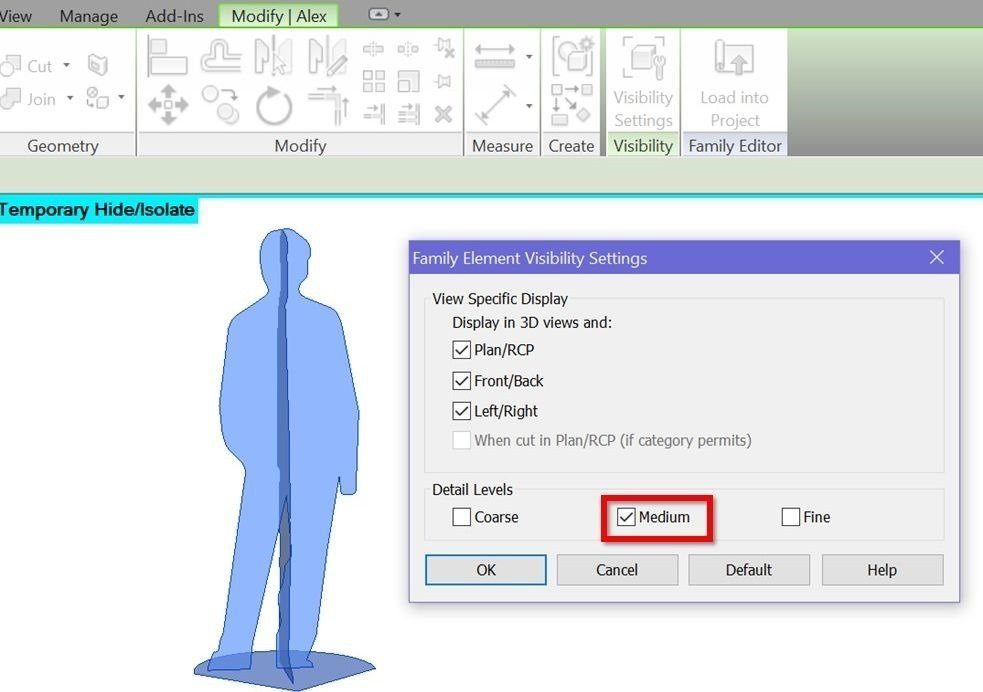
Task: Switch to the Add-Ins tab
Action: point(174,16)
